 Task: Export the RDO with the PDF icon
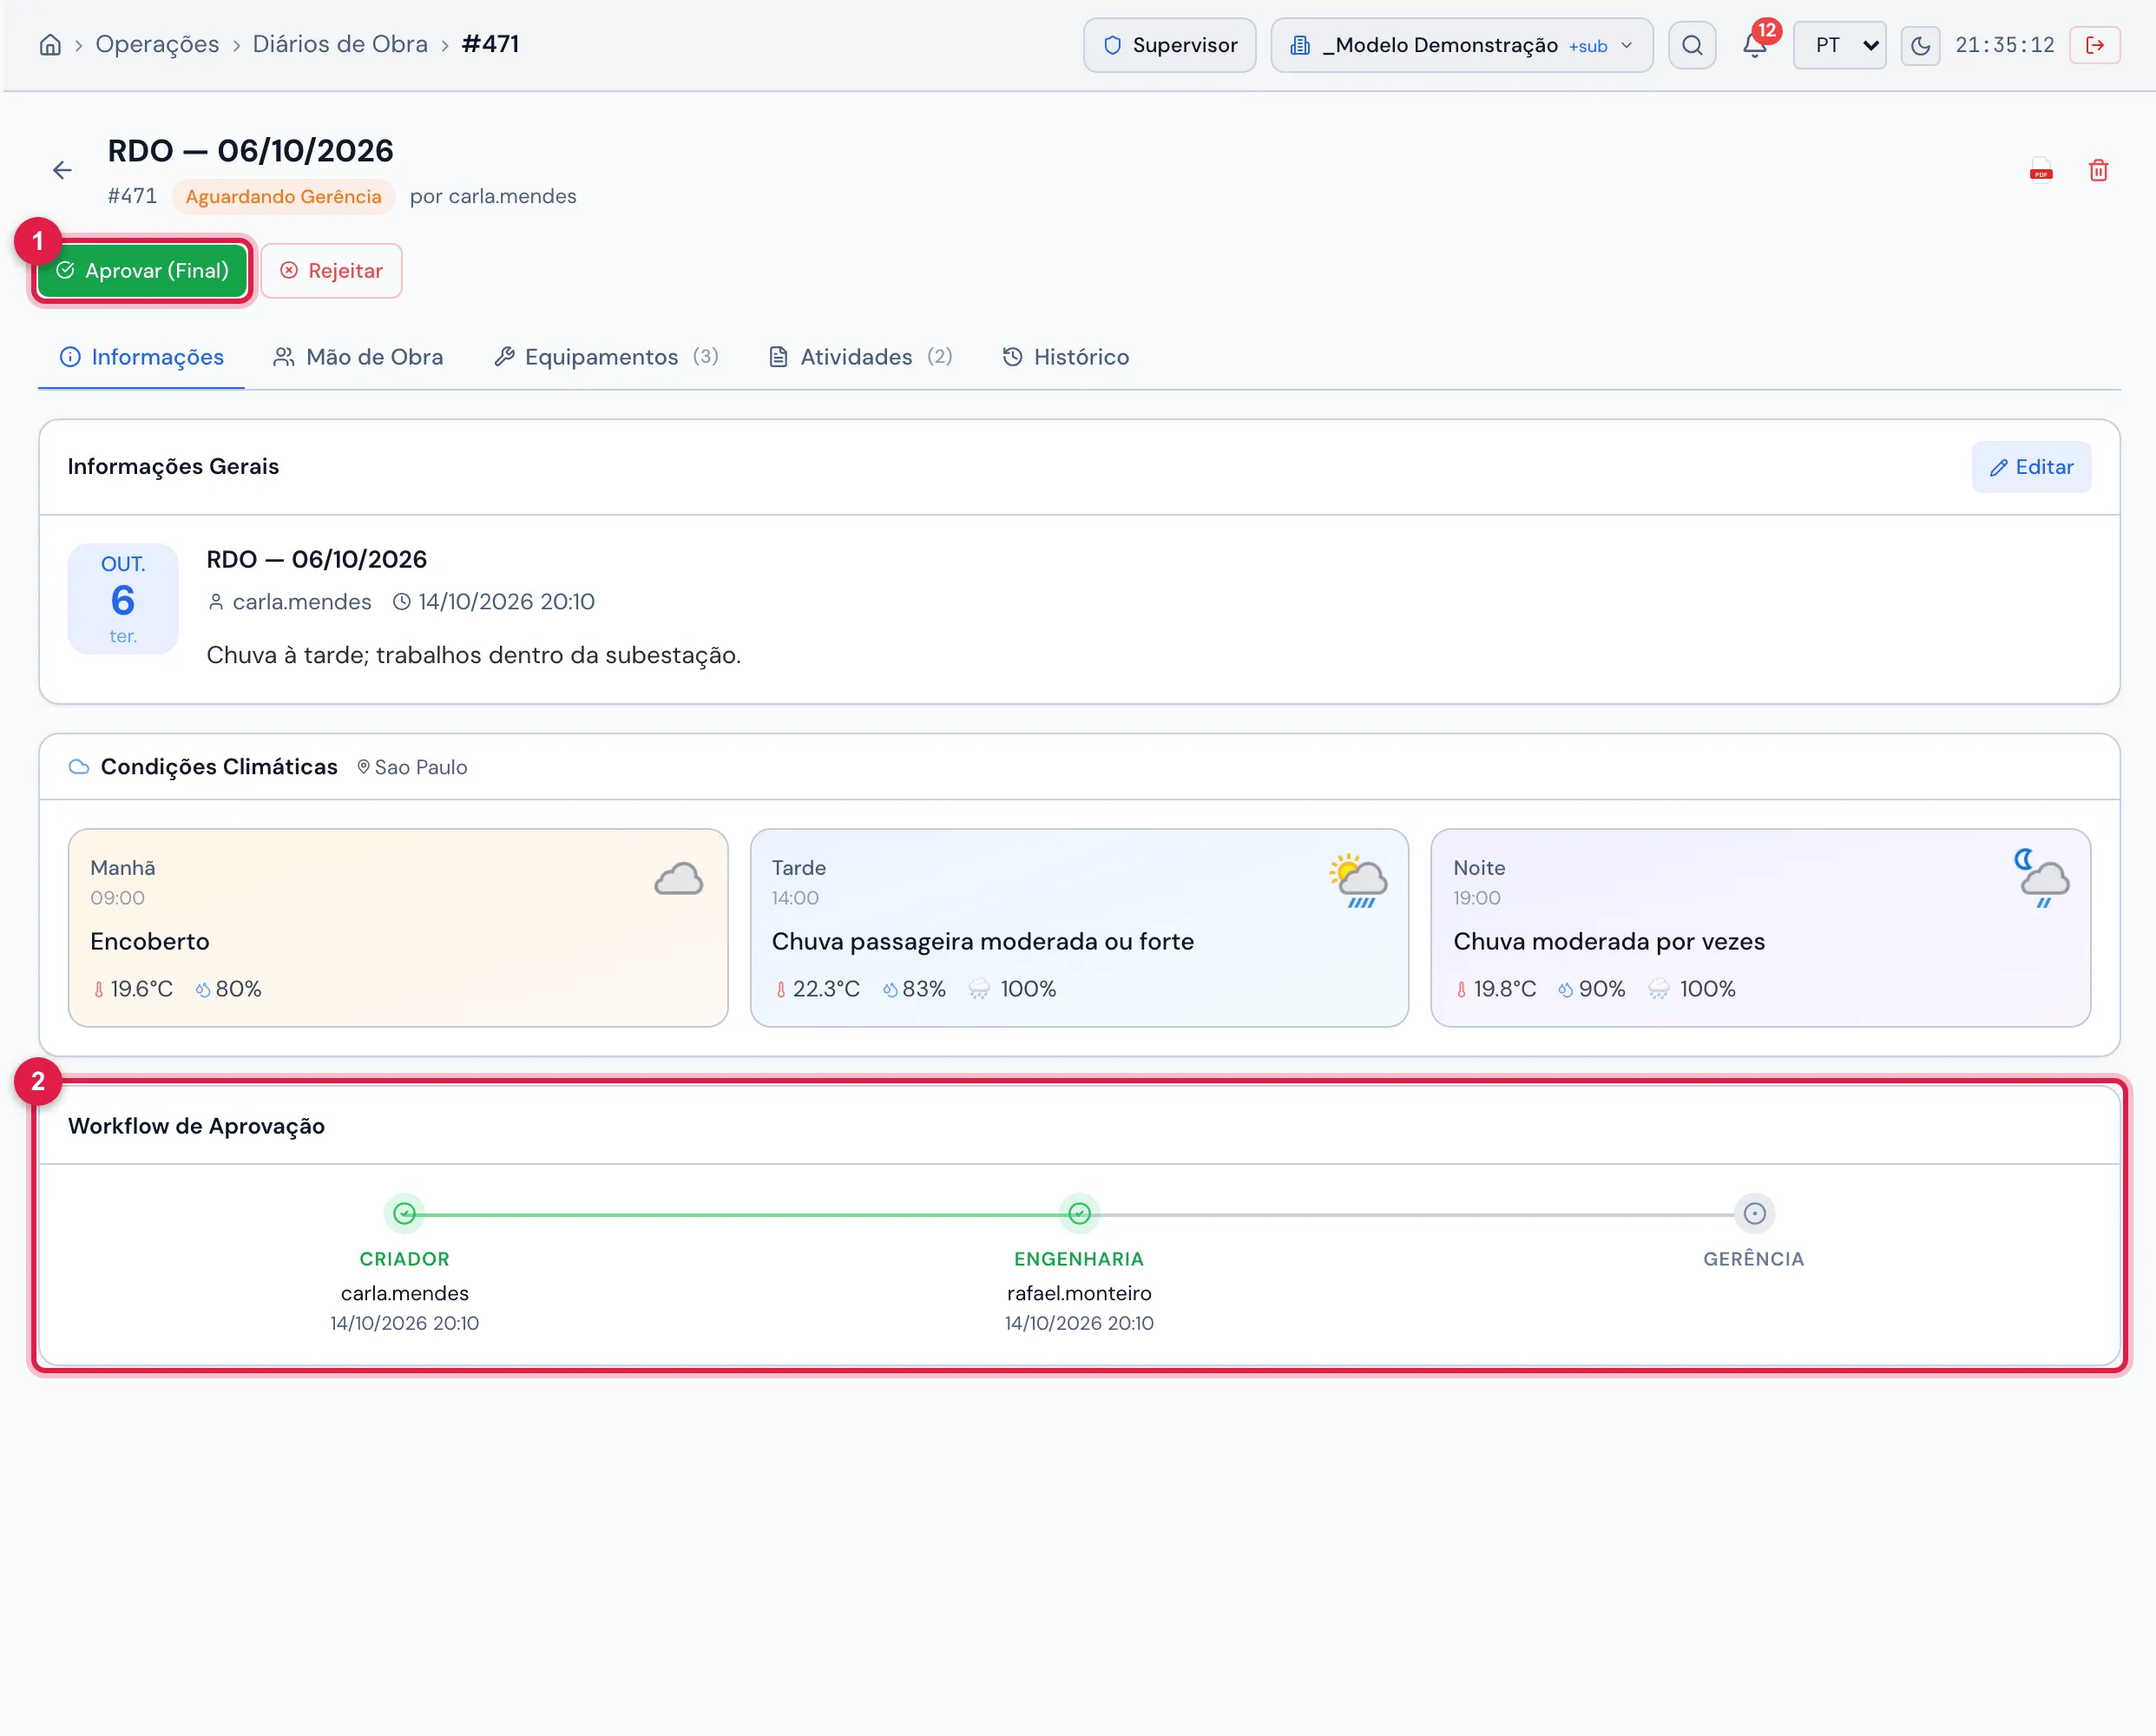pos(2041,170)
